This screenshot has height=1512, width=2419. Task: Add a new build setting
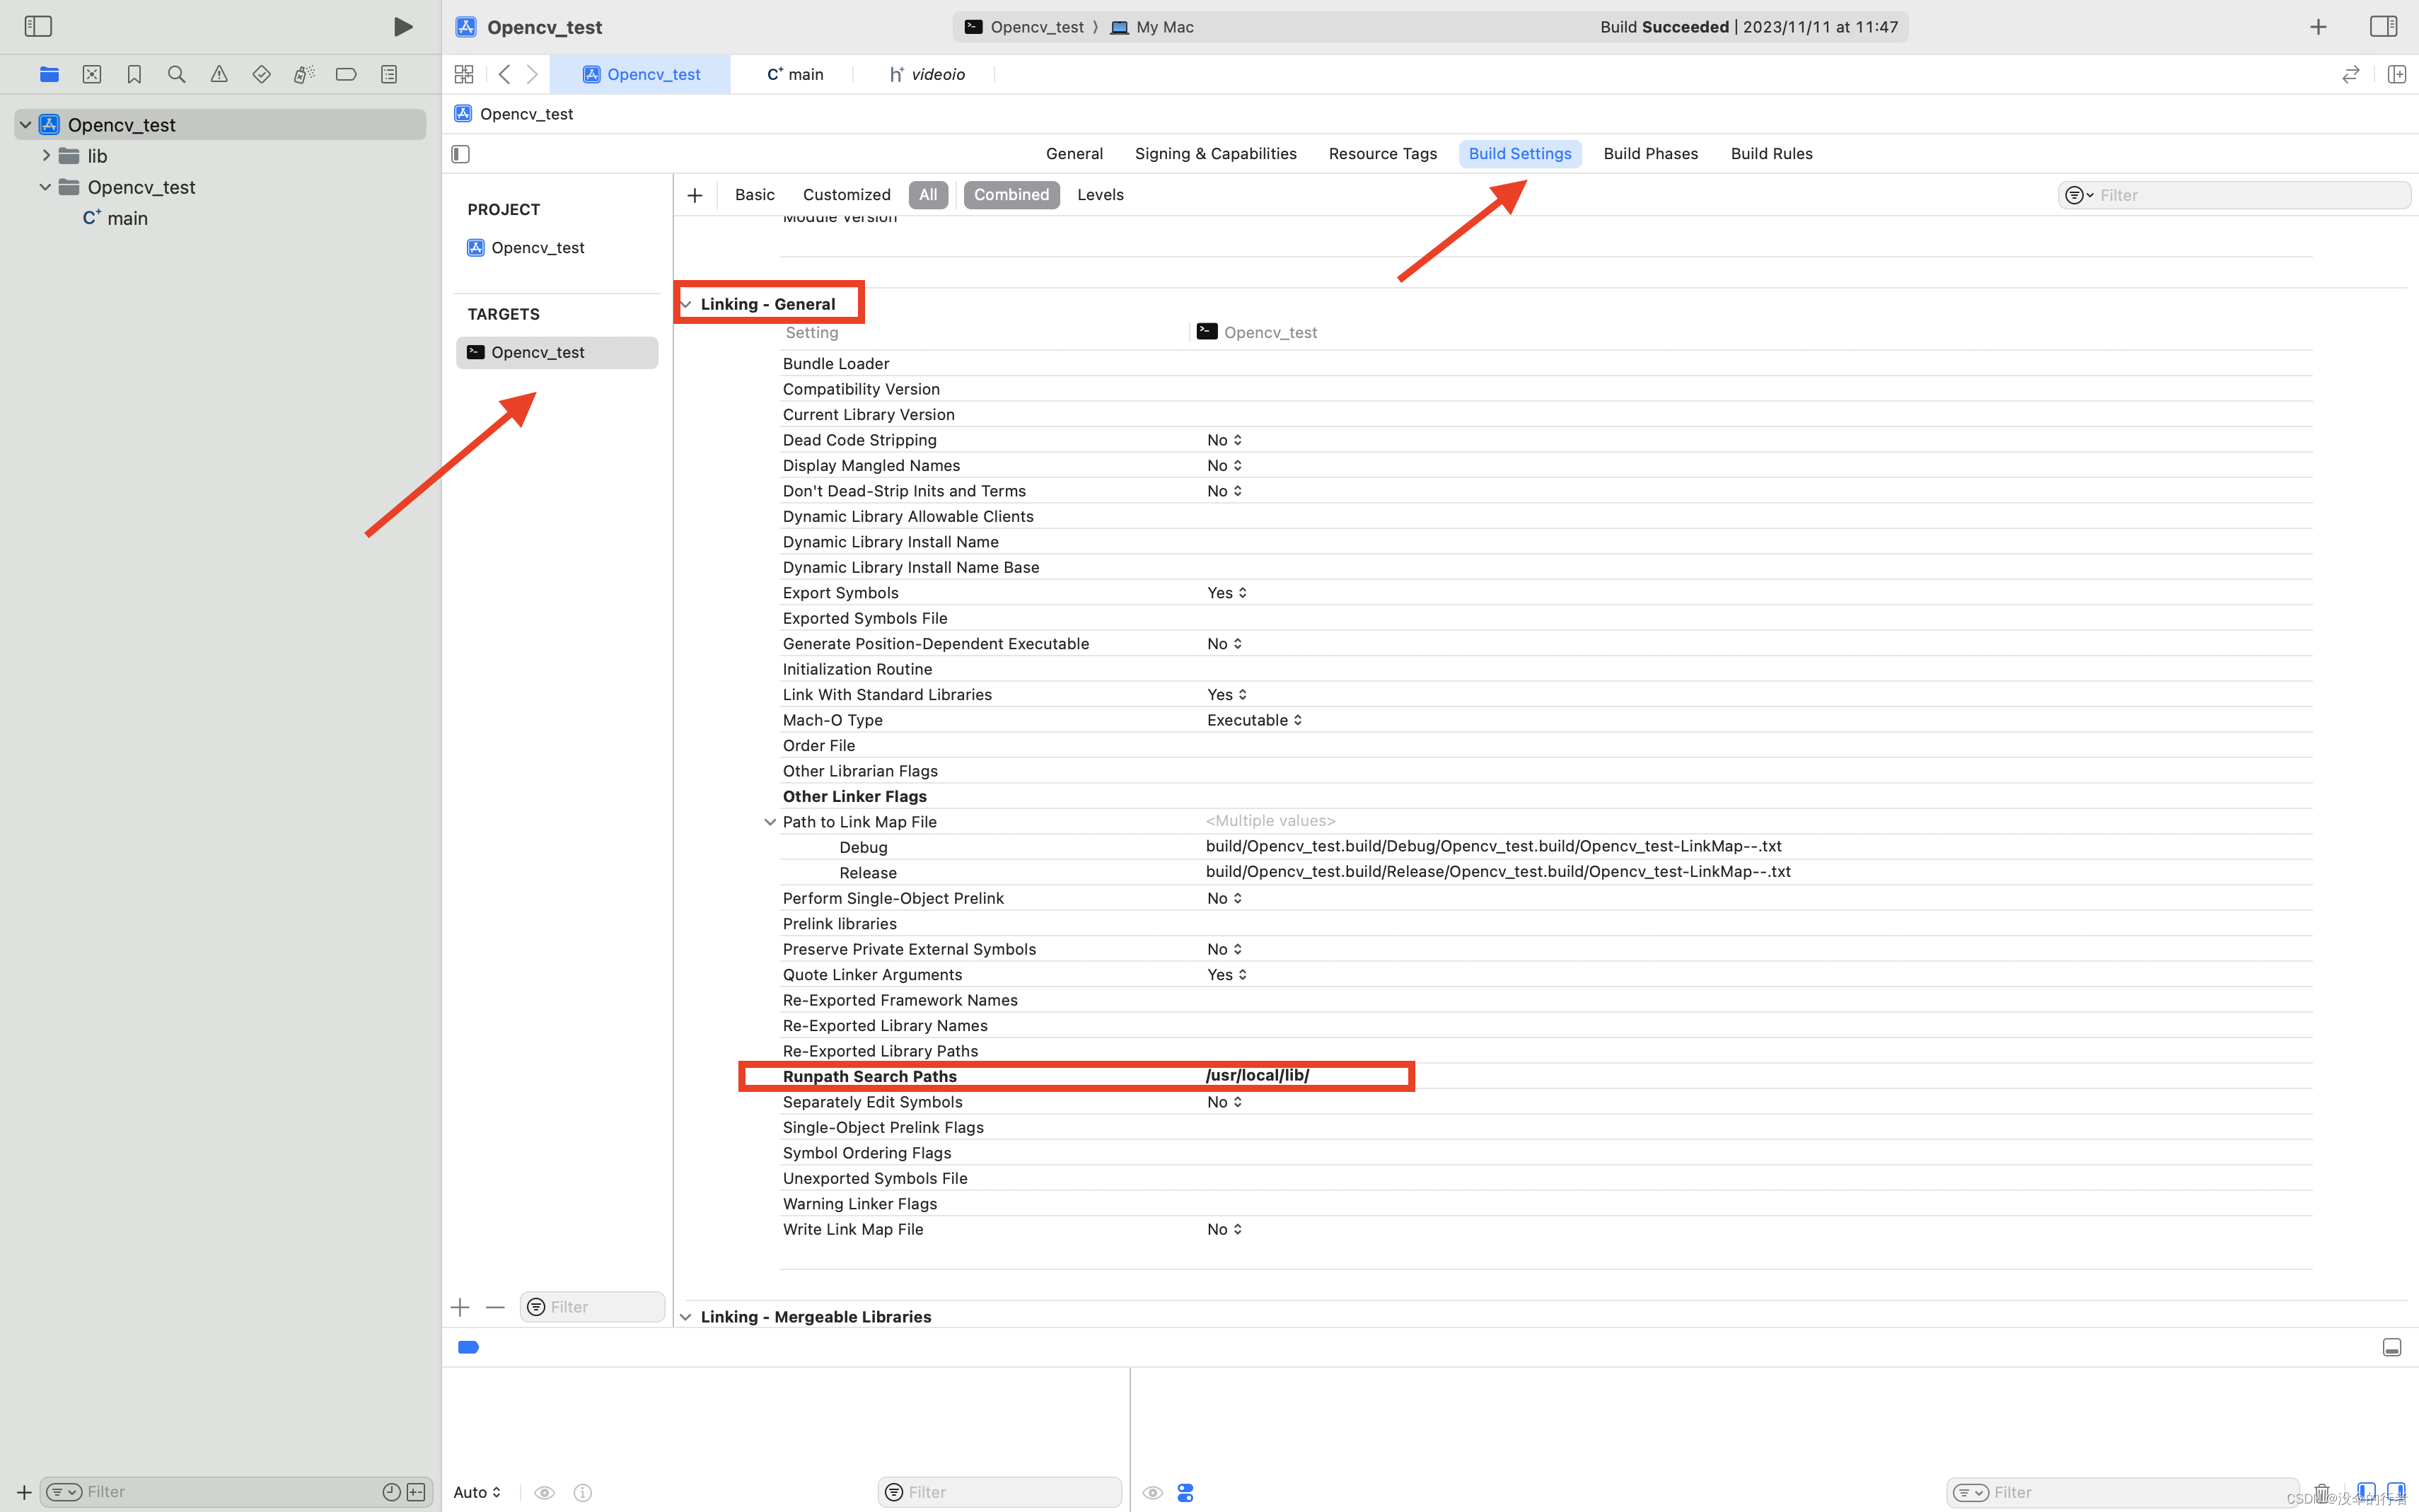click(695, 195)
